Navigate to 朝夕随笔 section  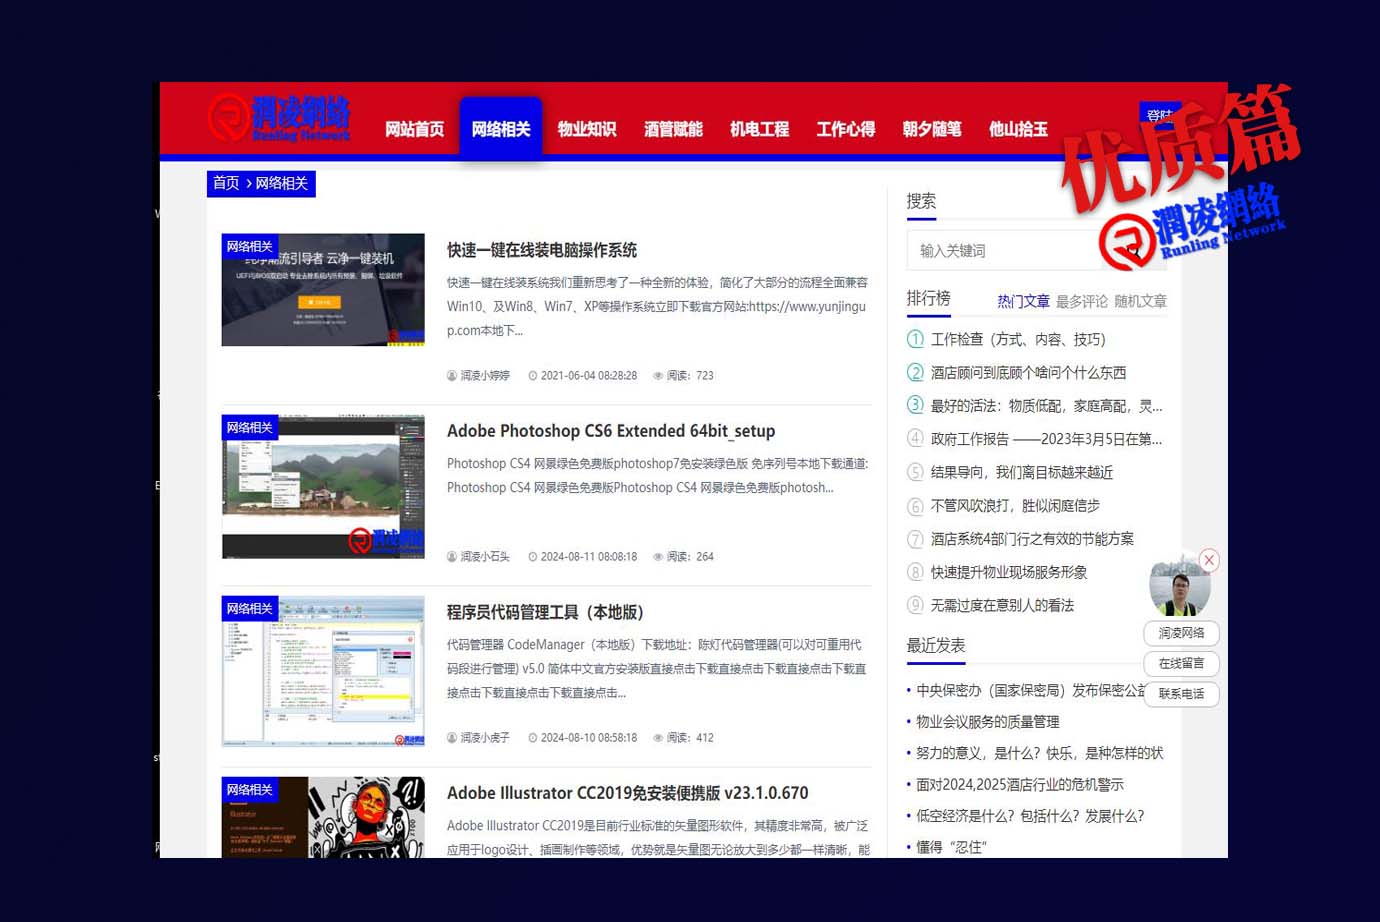point(932,129)
